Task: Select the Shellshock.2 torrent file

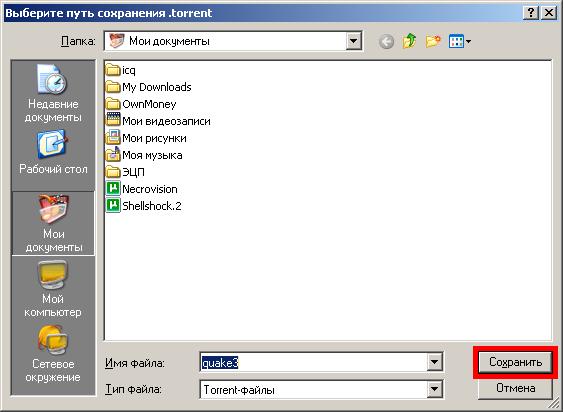Action: pyautogui.click(x=144, y=206)
